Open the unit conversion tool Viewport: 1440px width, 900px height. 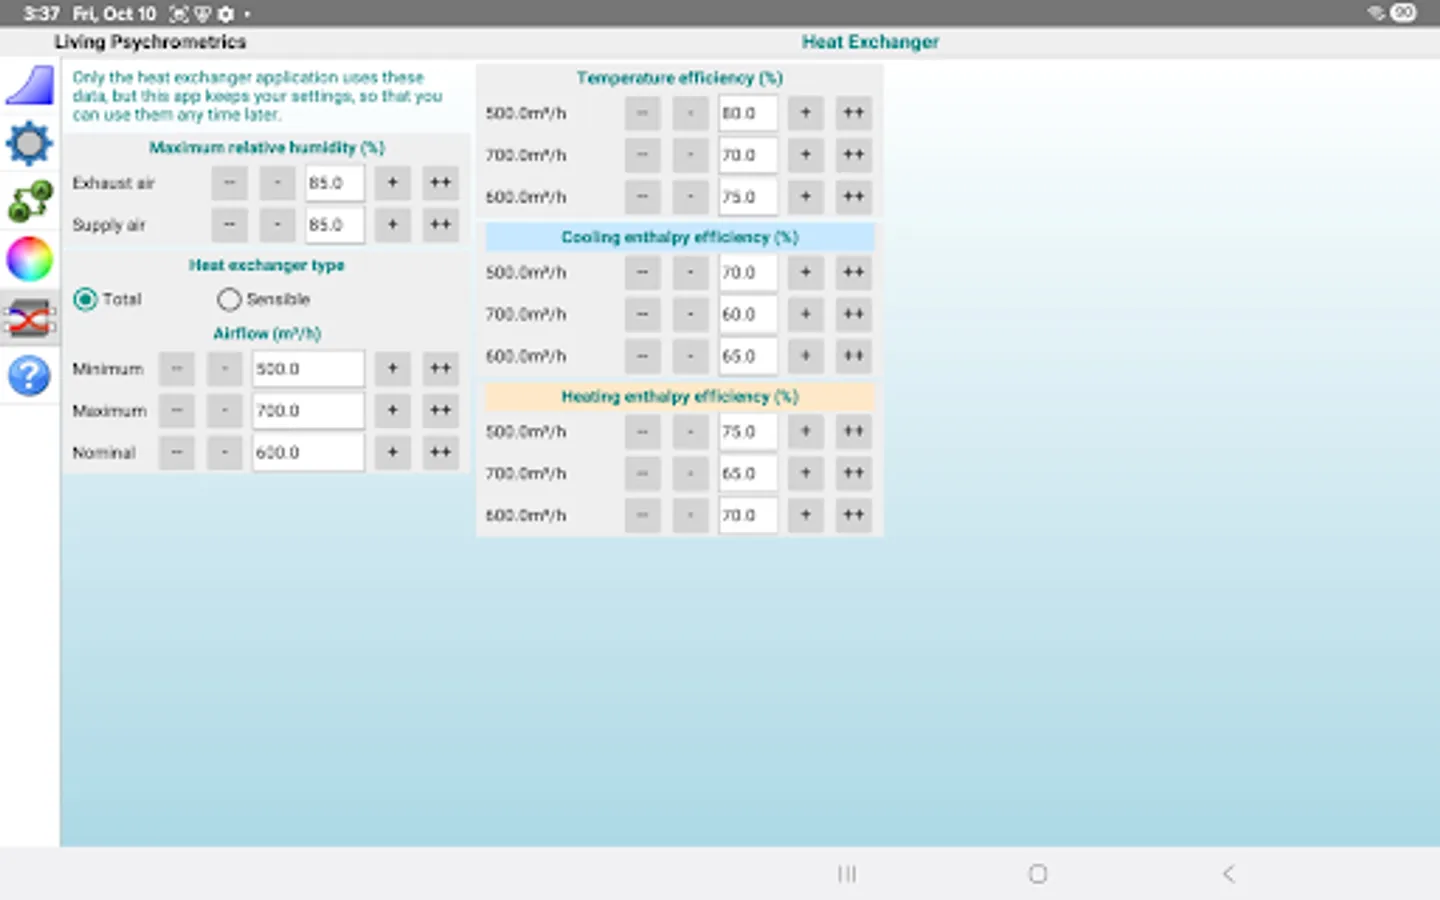[29, 201]
